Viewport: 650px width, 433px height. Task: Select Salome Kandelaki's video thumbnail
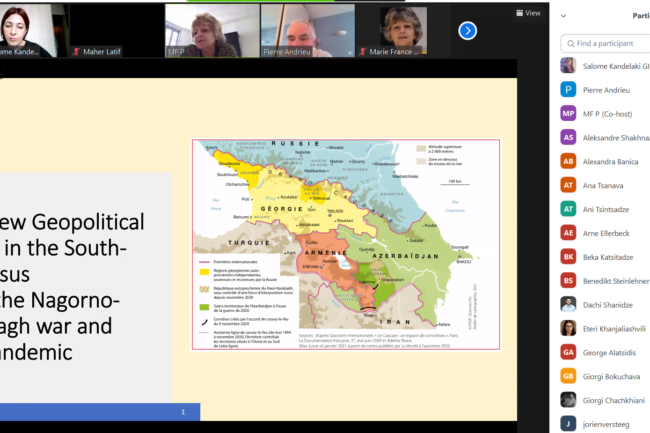[x=28, y=29]
